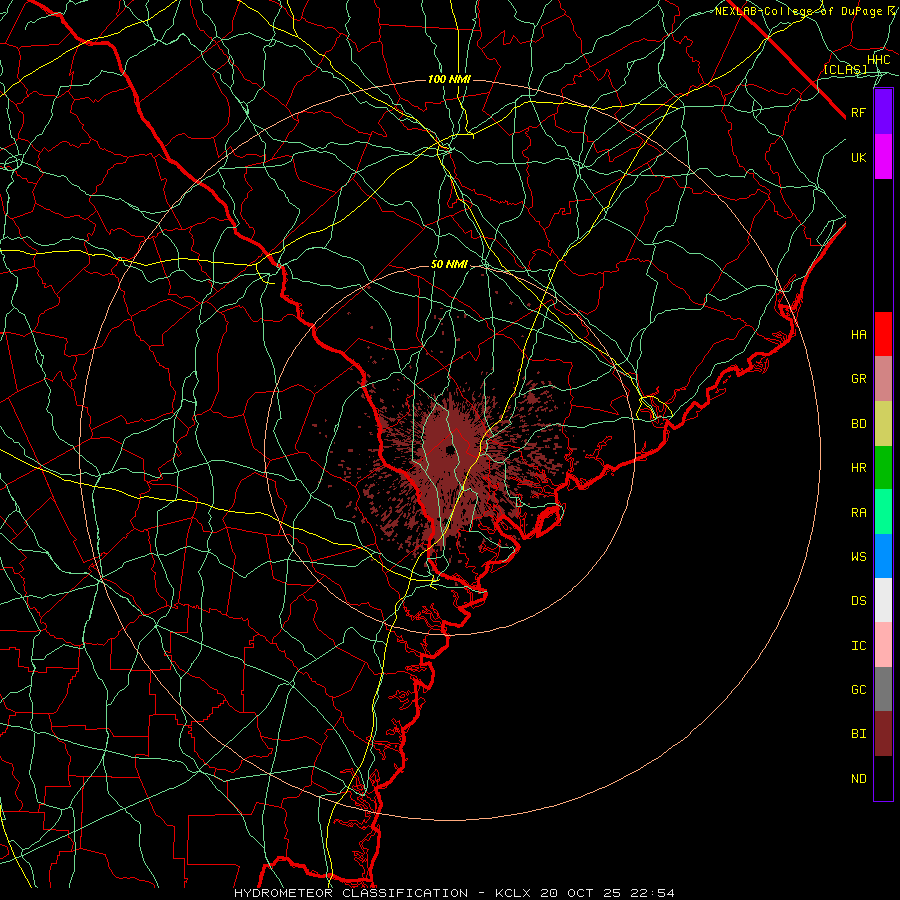This screenshot has width=900, height=900.
Task: Click the IC legend label
Action: click(x=859, y=646)
